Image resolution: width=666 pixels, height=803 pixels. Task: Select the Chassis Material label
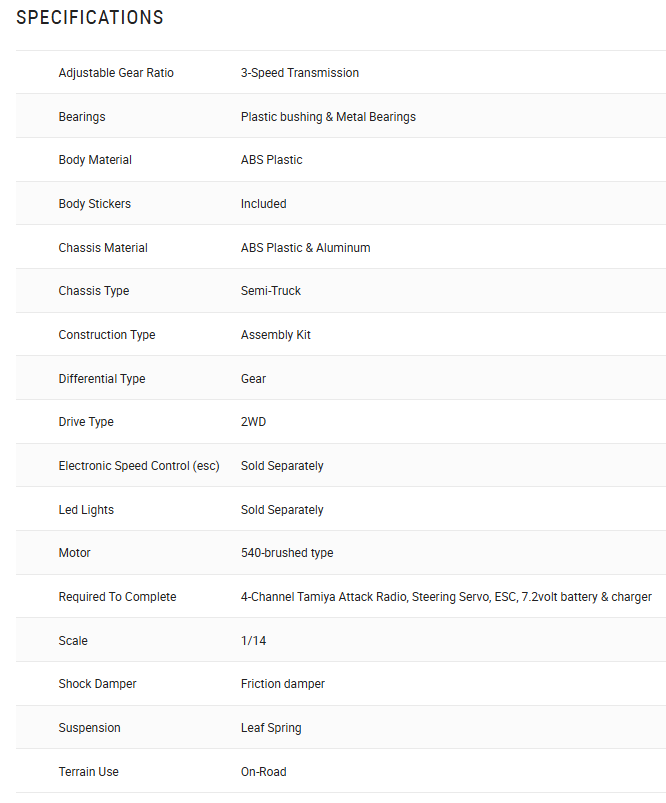103,248
